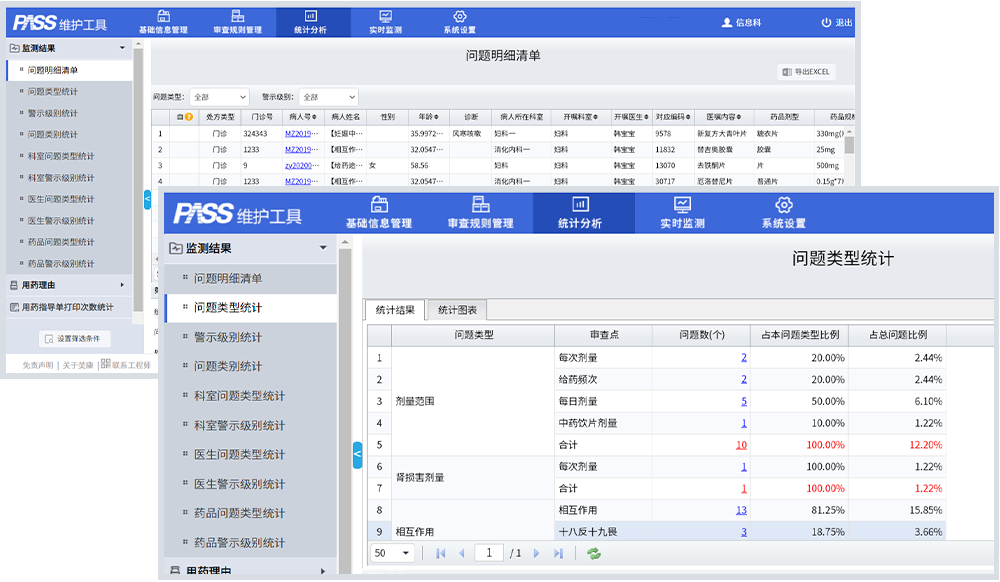
Task: Click the green refresh icon in pager
Action: (x=594, y=553)
